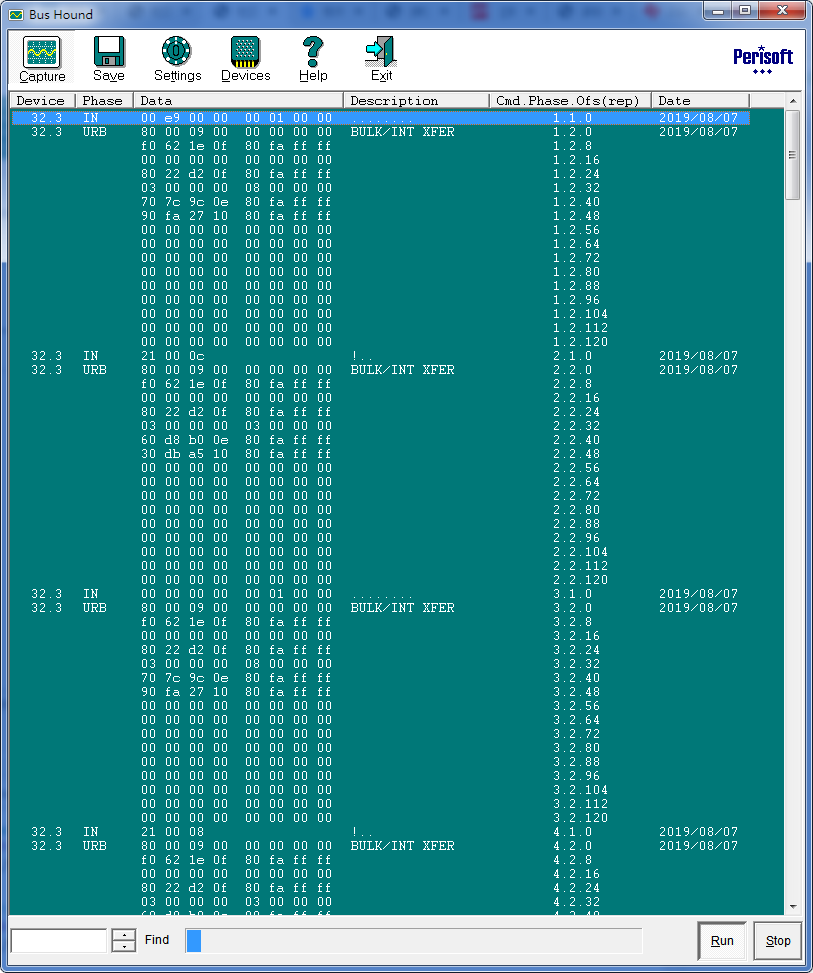Open the Settings dial icon

point(177,52)
